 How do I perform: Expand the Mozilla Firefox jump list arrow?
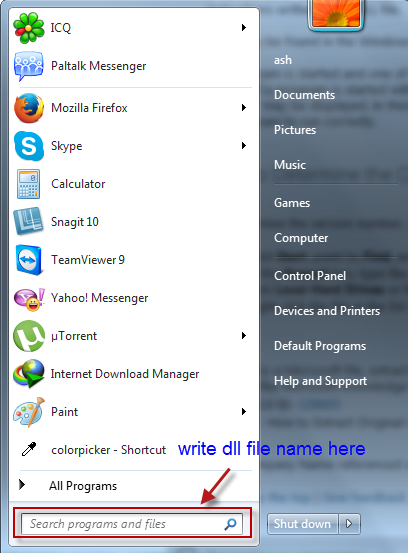(x=244, y=108)
